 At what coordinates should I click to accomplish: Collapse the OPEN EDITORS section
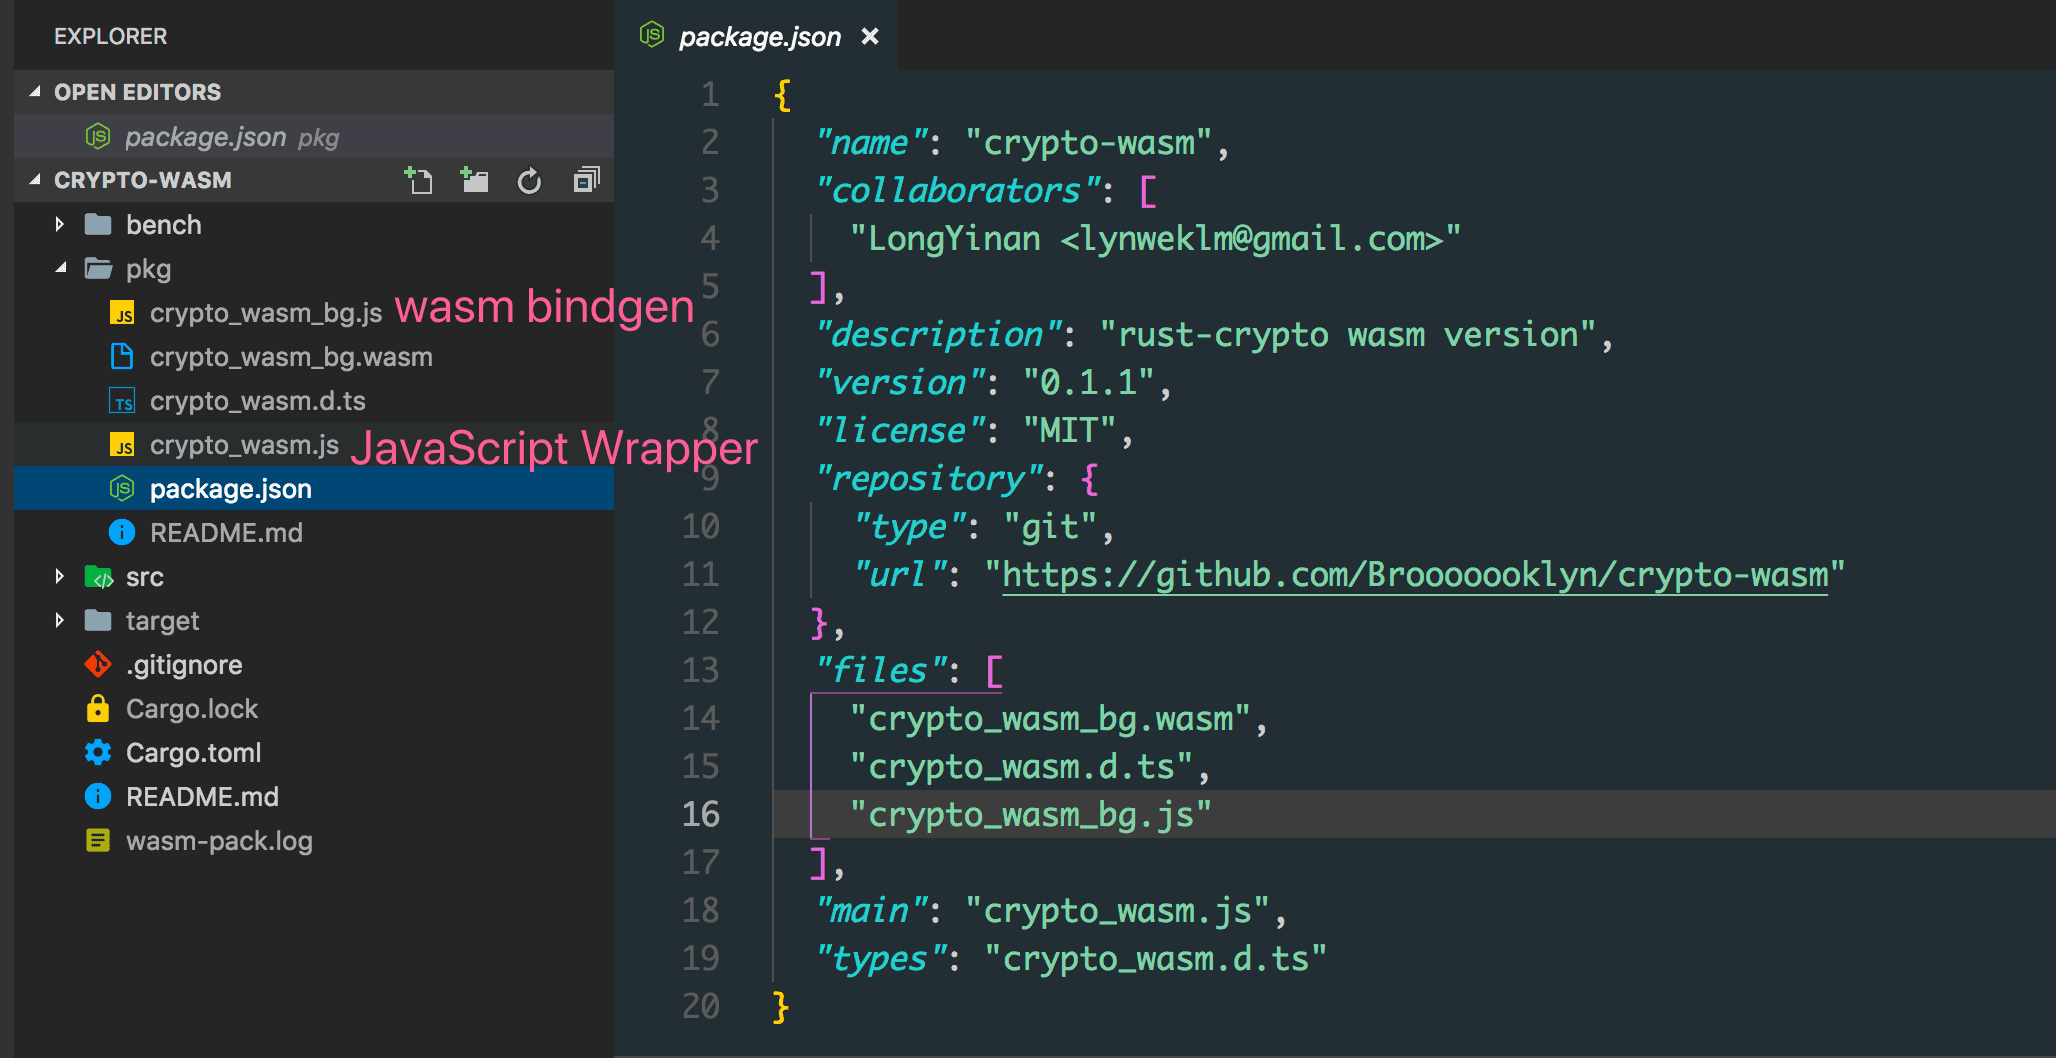point(36,92)
